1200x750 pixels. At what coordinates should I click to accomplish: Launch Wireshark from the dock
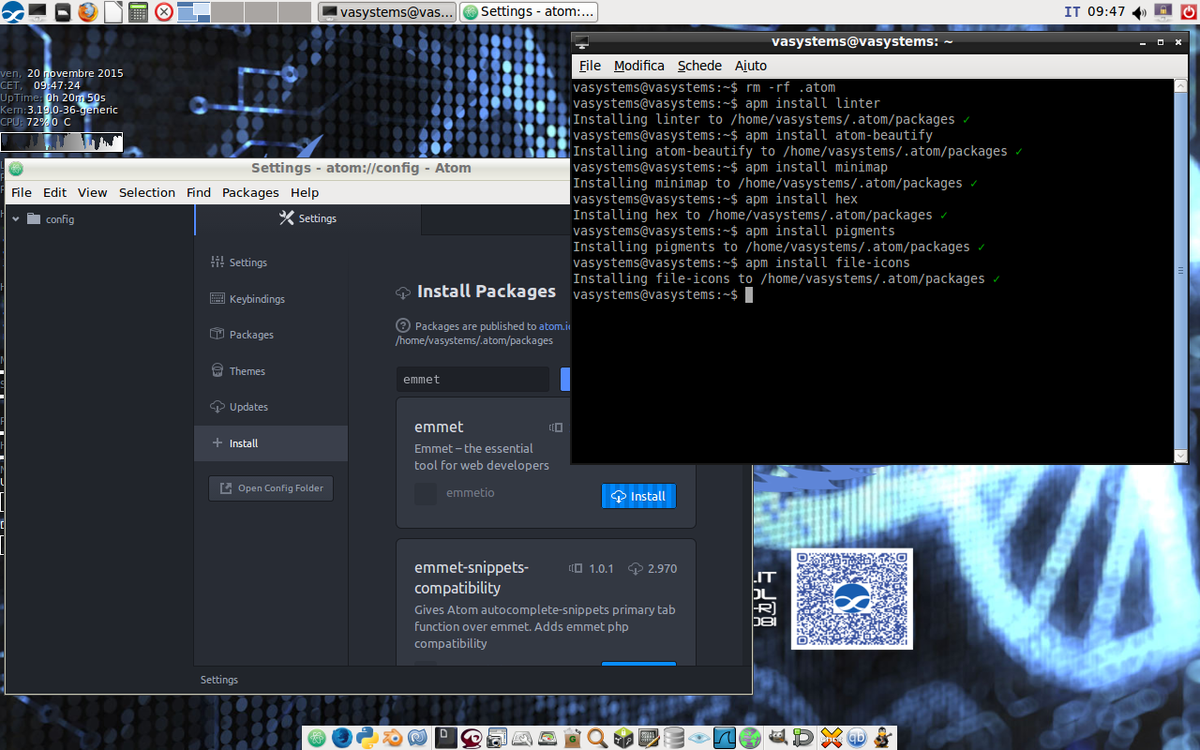pyautogui.click(x=725, y=738)
